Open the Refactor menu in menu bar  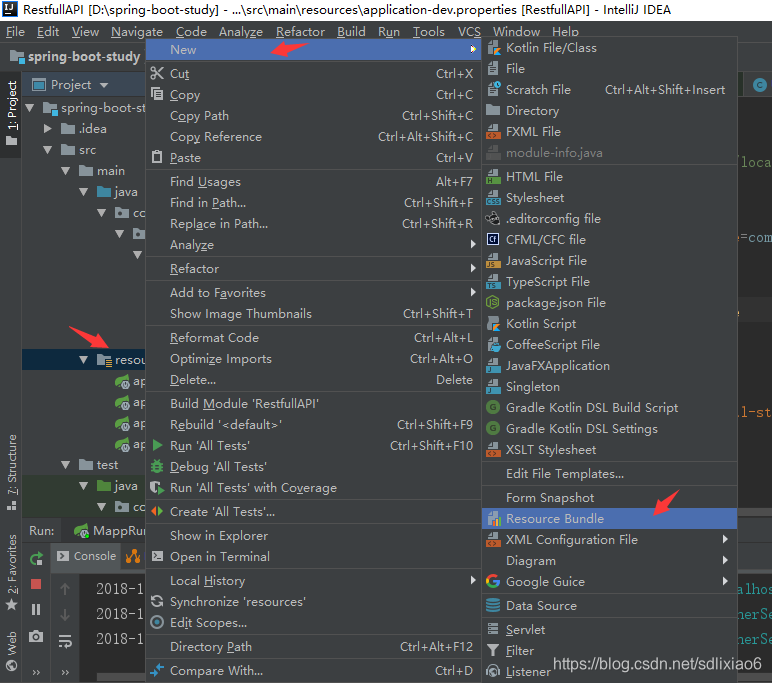(300, 32)
